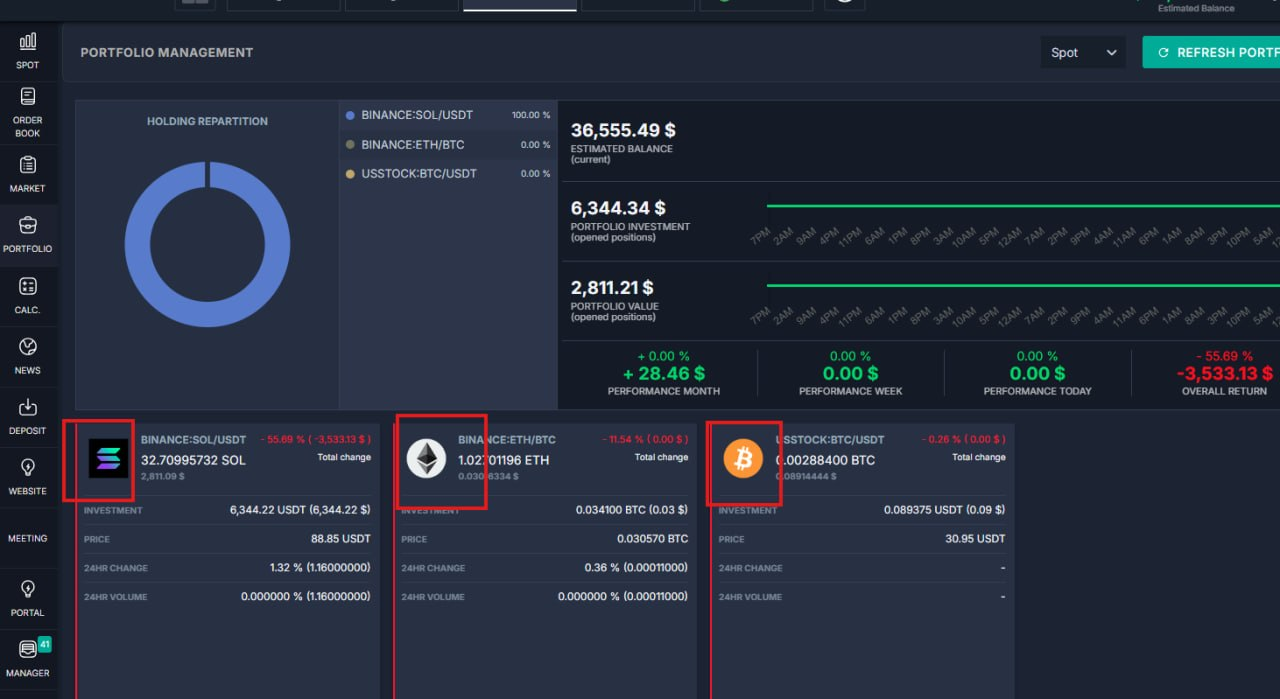This screenshot has width=1280, height=699.
Task: Select USSTOCK:BTC/USDT legend entry
Action: pyautogui.click(x=418, y=174)
